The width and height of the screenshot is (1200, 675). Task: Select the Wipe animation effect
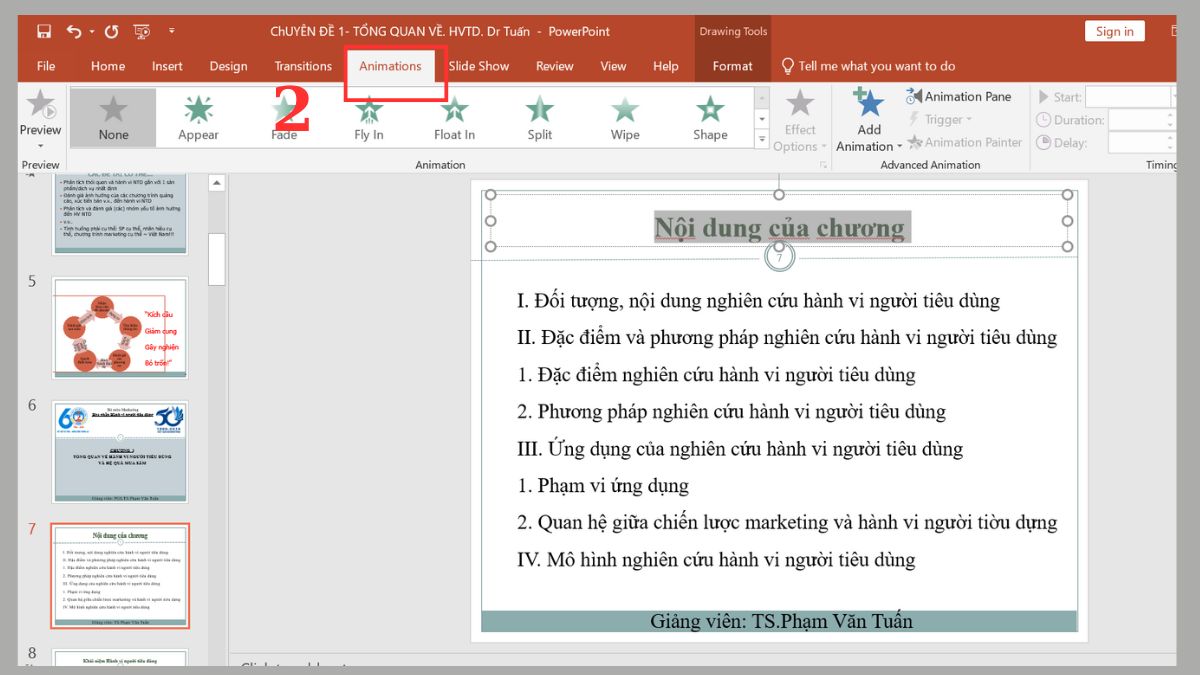click(x=623, y=115)
